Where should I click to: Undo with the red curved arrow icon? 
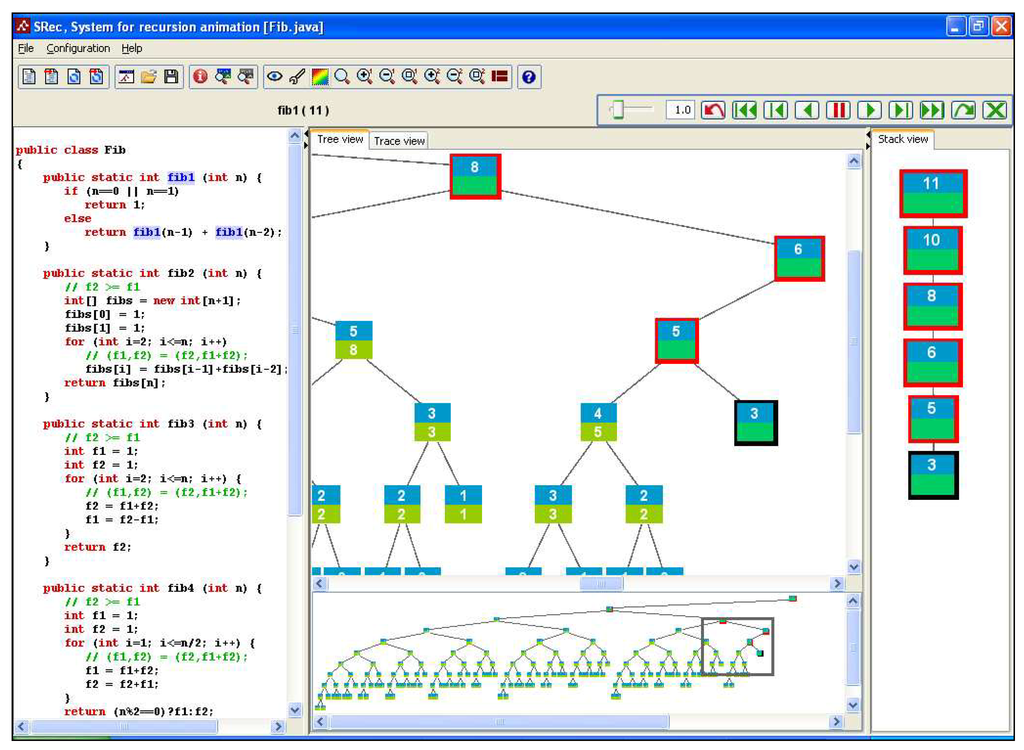click(x=714, y=110)
